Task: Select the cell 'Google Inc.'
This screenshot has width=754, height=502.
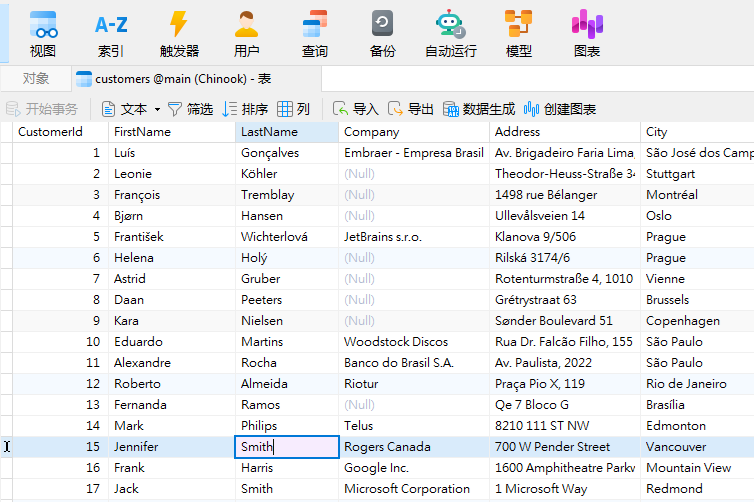Action: point(414,467)
